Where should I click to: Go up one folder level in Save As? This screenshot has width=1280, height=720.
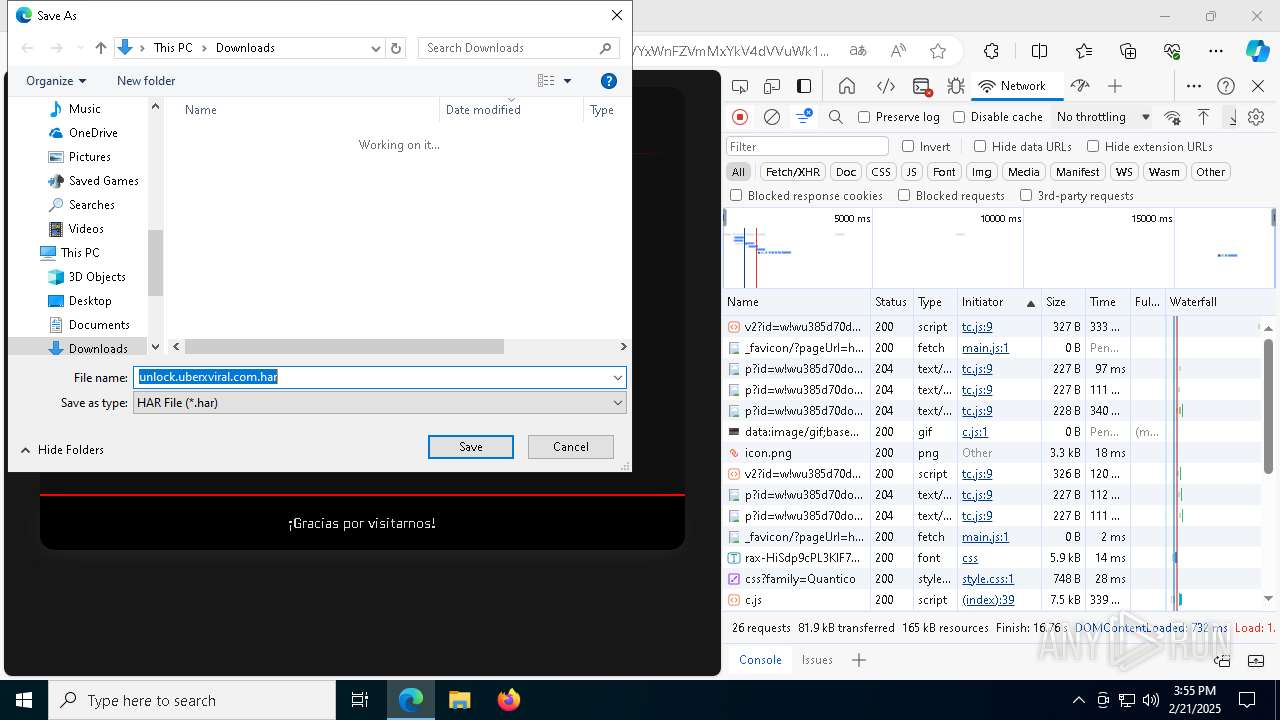[101, 48]
